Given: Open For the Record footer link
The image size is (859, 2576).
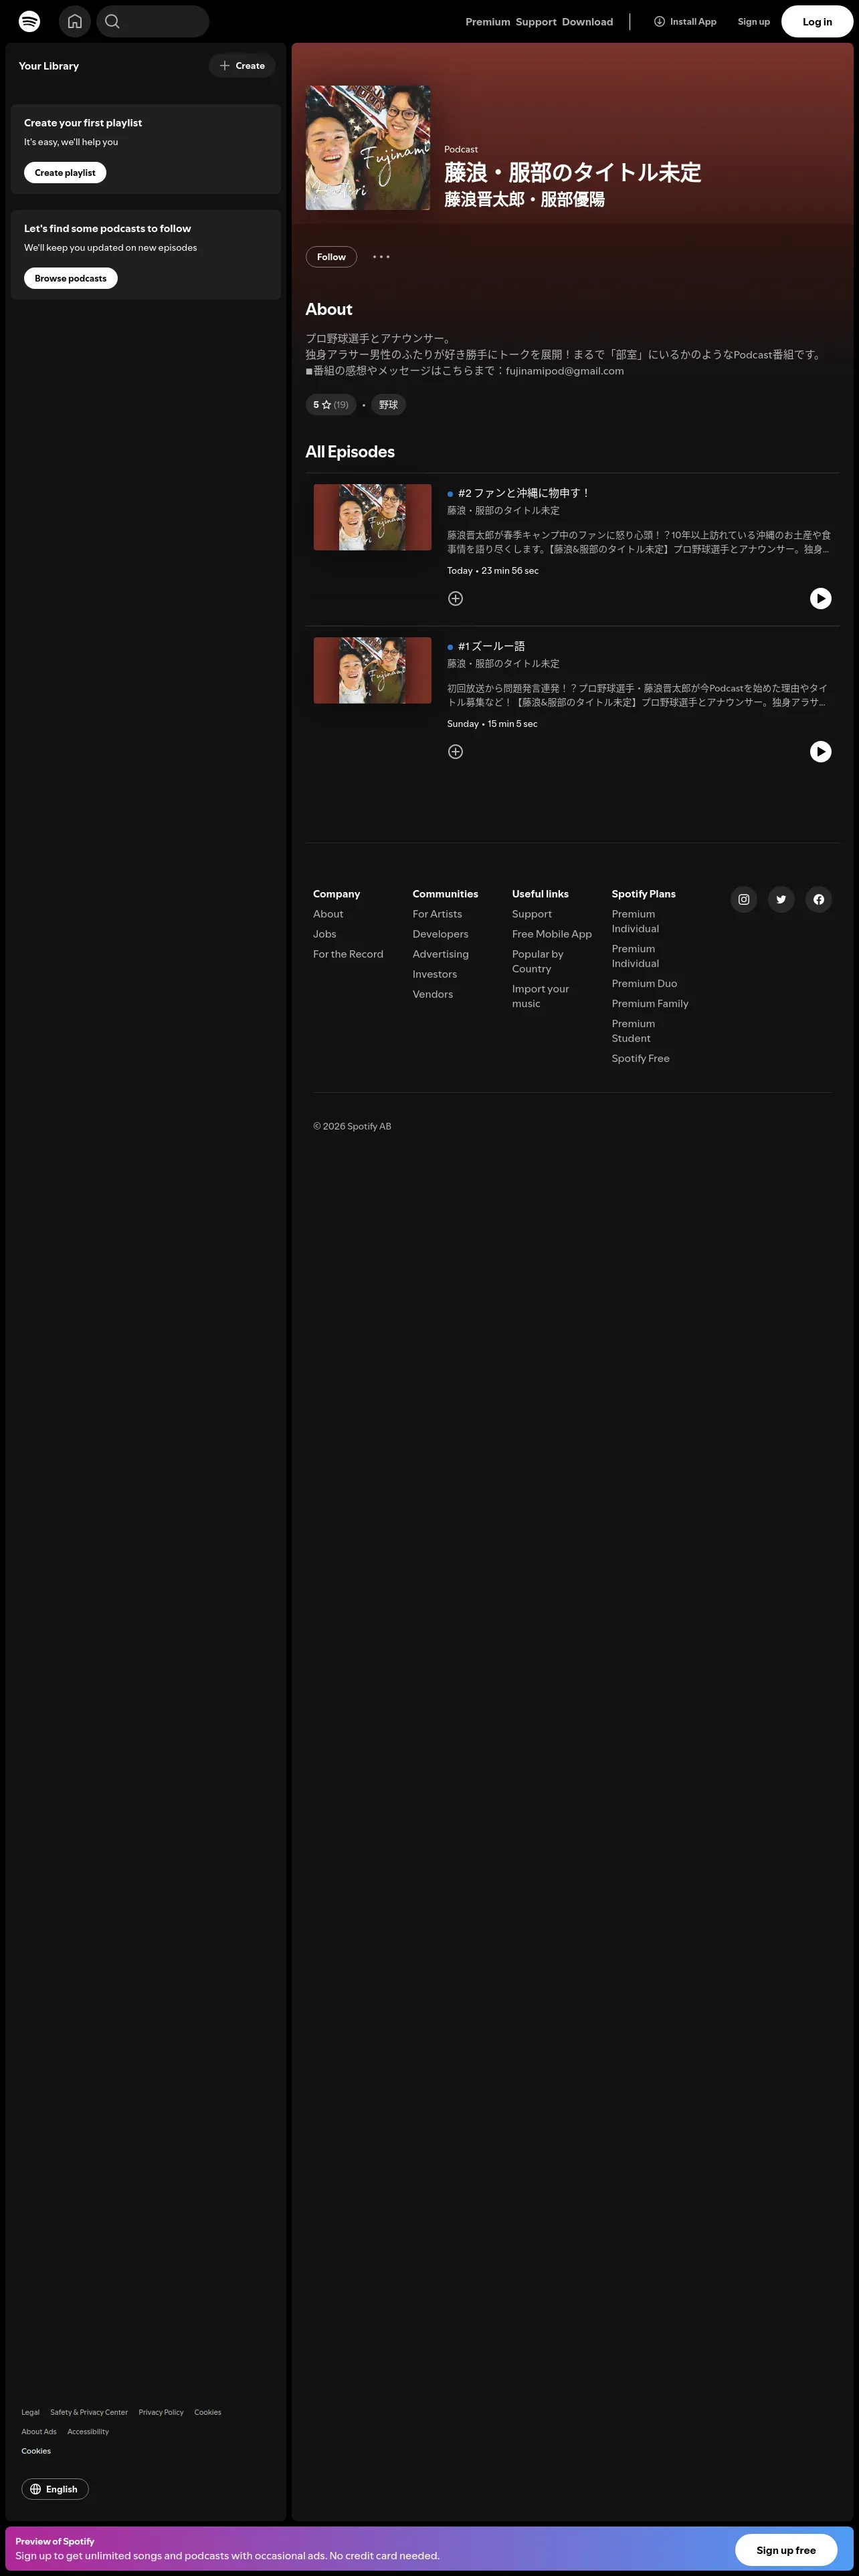Looking at the screenshot, I should click(x=348, y=954).
